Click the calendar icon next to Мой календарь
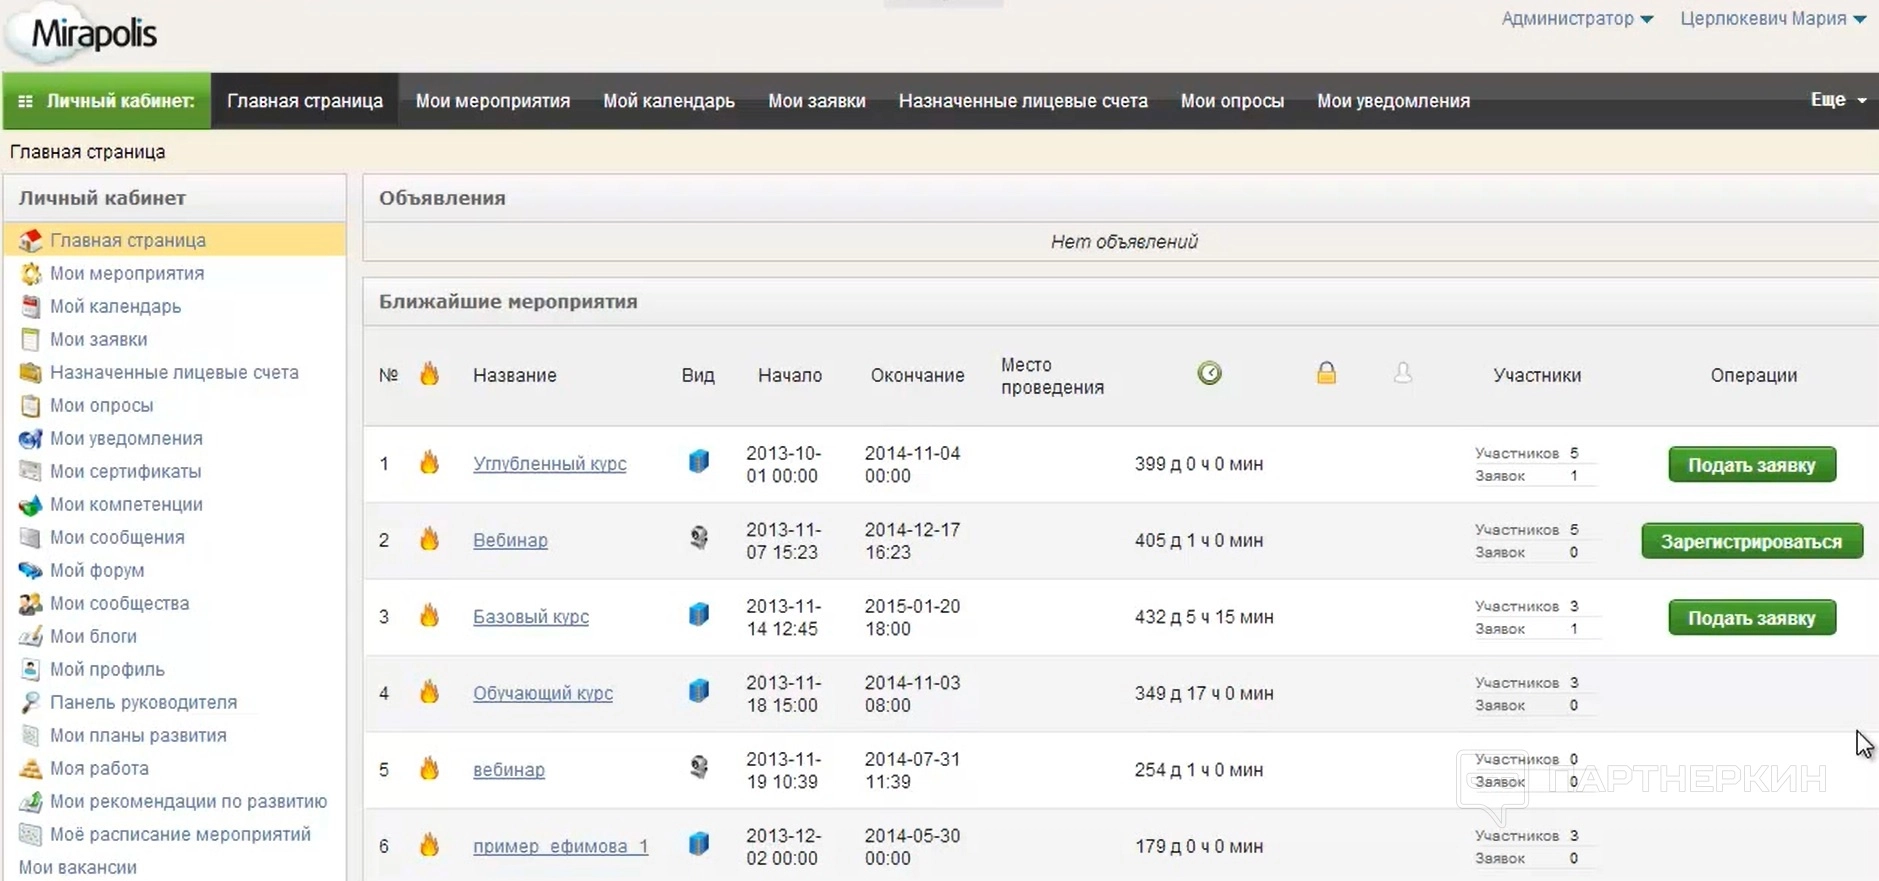1879x881 pixels. point(31,306)
